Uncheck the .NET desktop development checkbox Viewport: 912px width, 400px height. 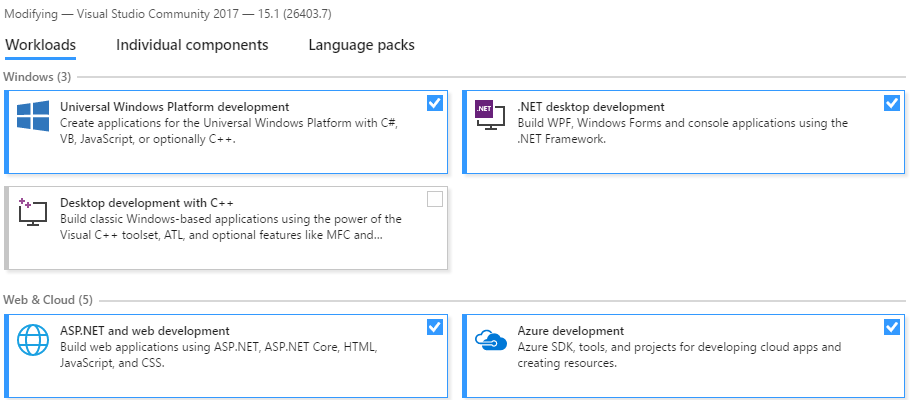pos(892,103)
